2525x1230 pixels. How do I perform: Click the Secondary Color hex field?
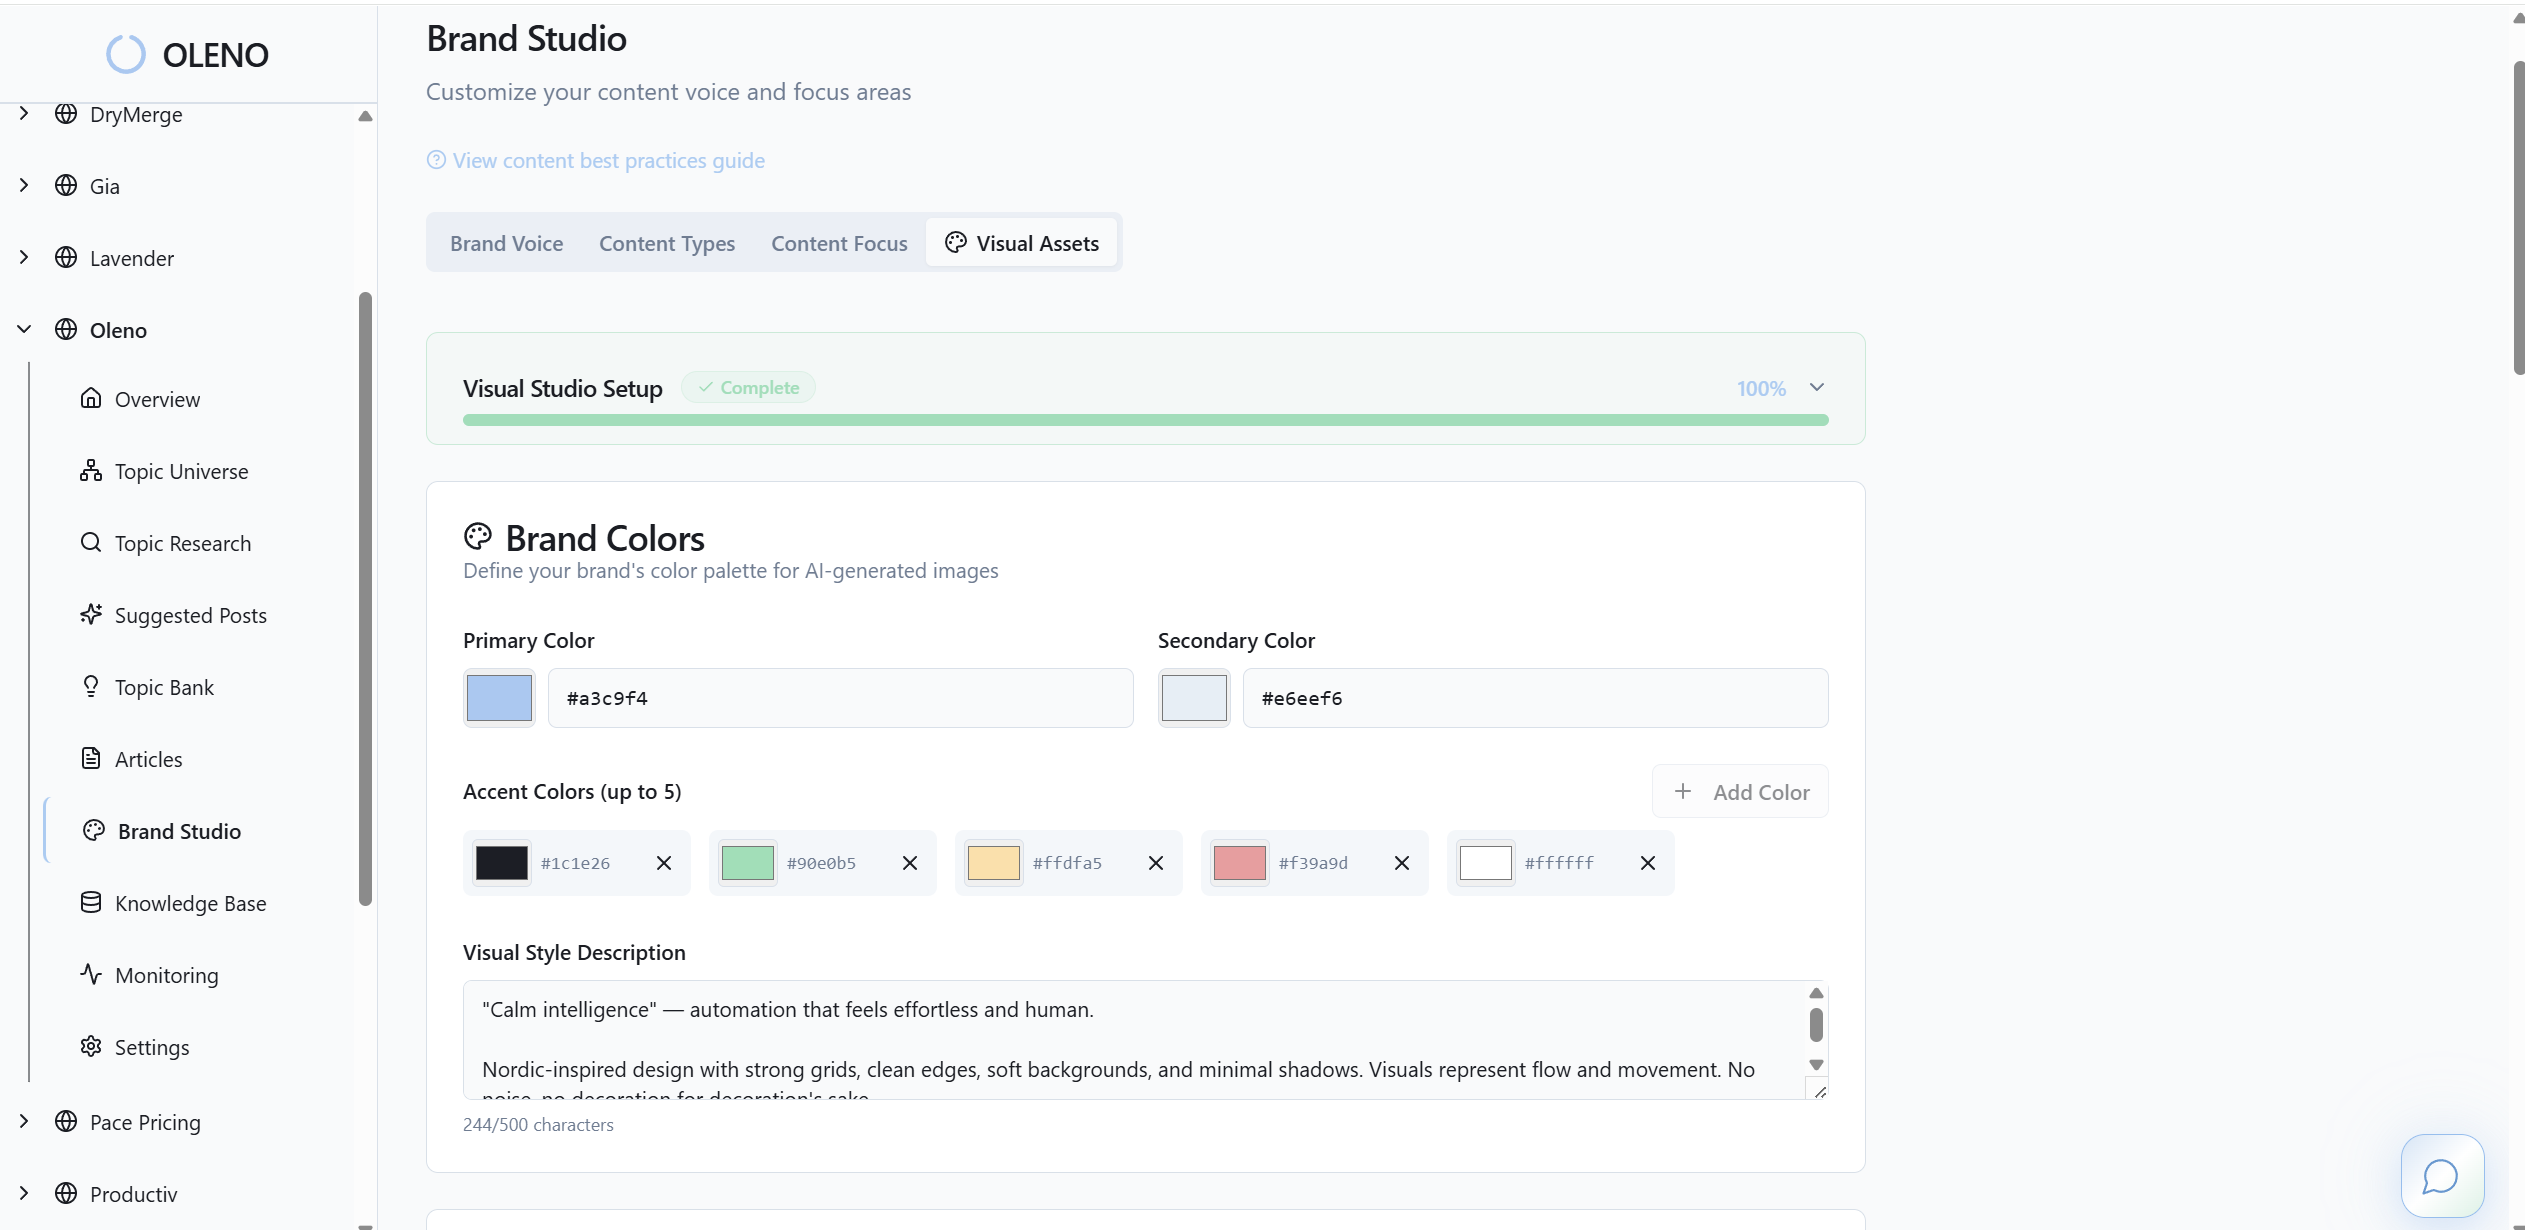[1535, 698]
